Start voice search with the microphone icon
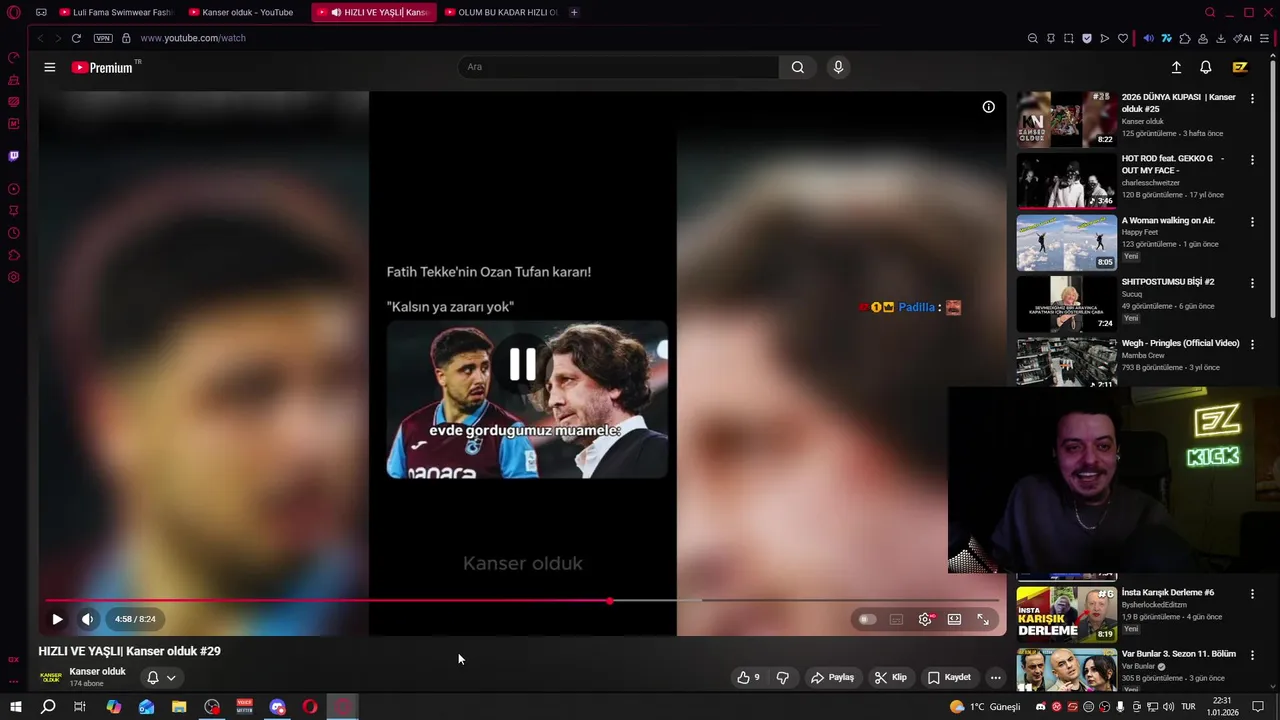 pyautogui.click(x=838, y=67)
